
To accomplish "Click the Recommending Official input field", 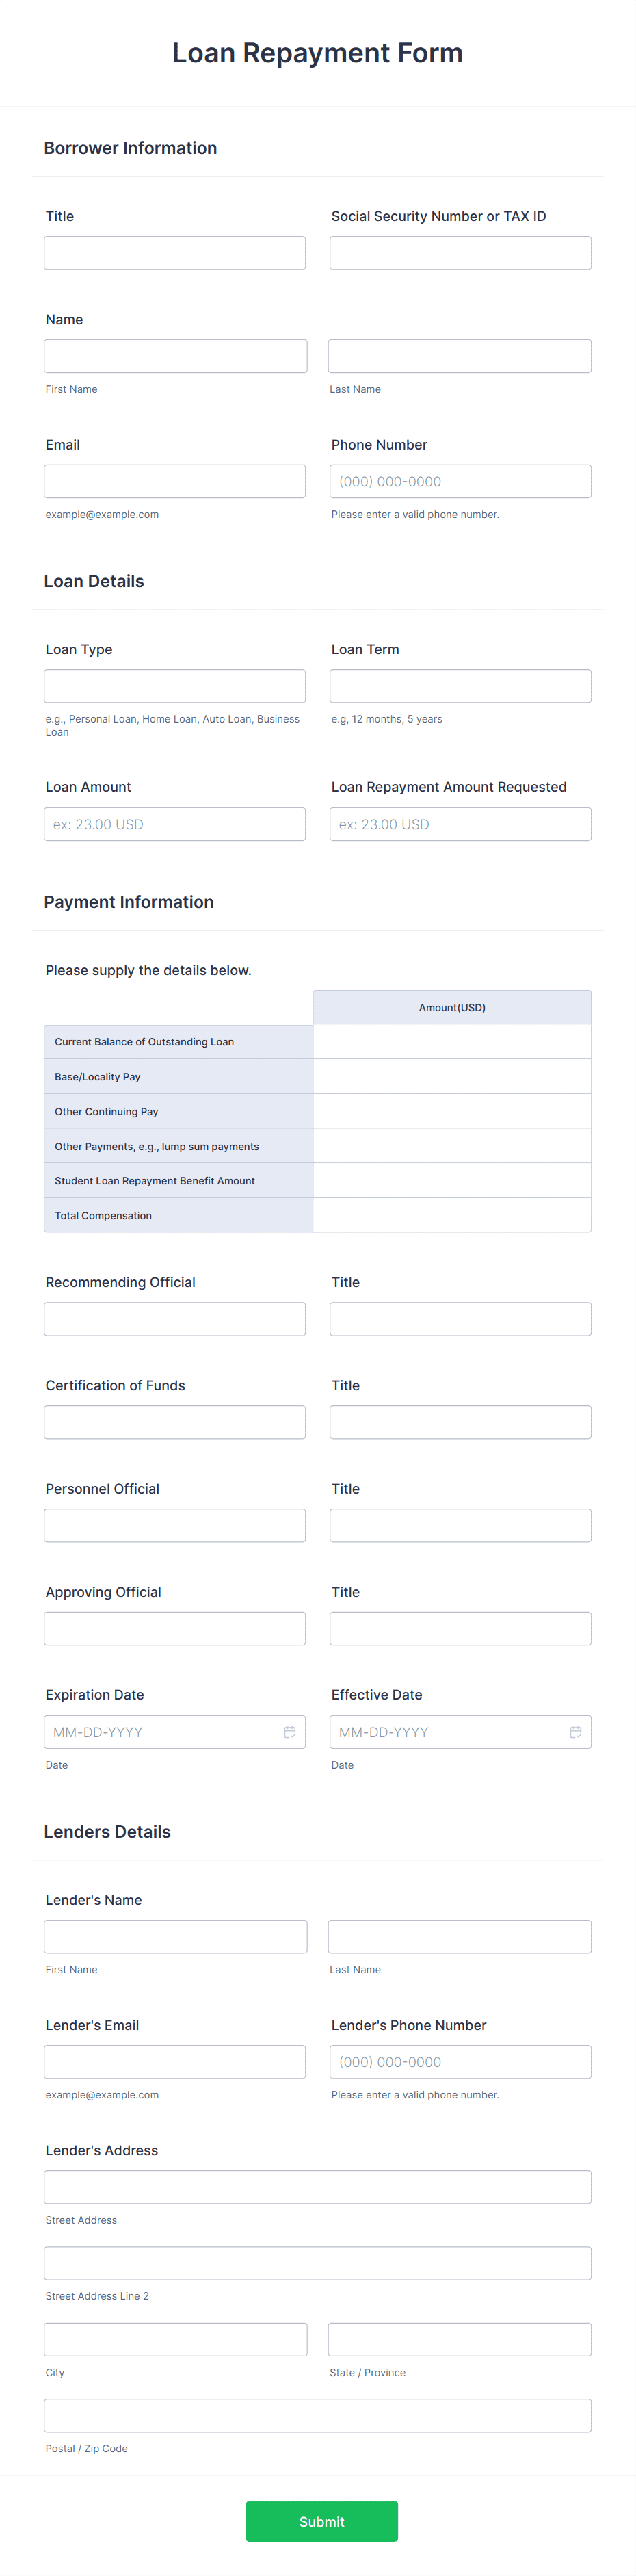I will tap(175, 1319).
